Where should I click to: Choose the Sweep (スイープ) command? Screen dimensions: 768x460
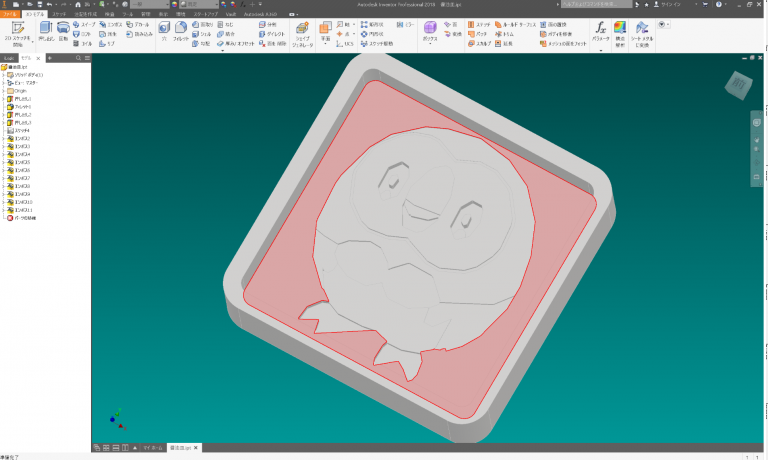[x=84, y=24]
